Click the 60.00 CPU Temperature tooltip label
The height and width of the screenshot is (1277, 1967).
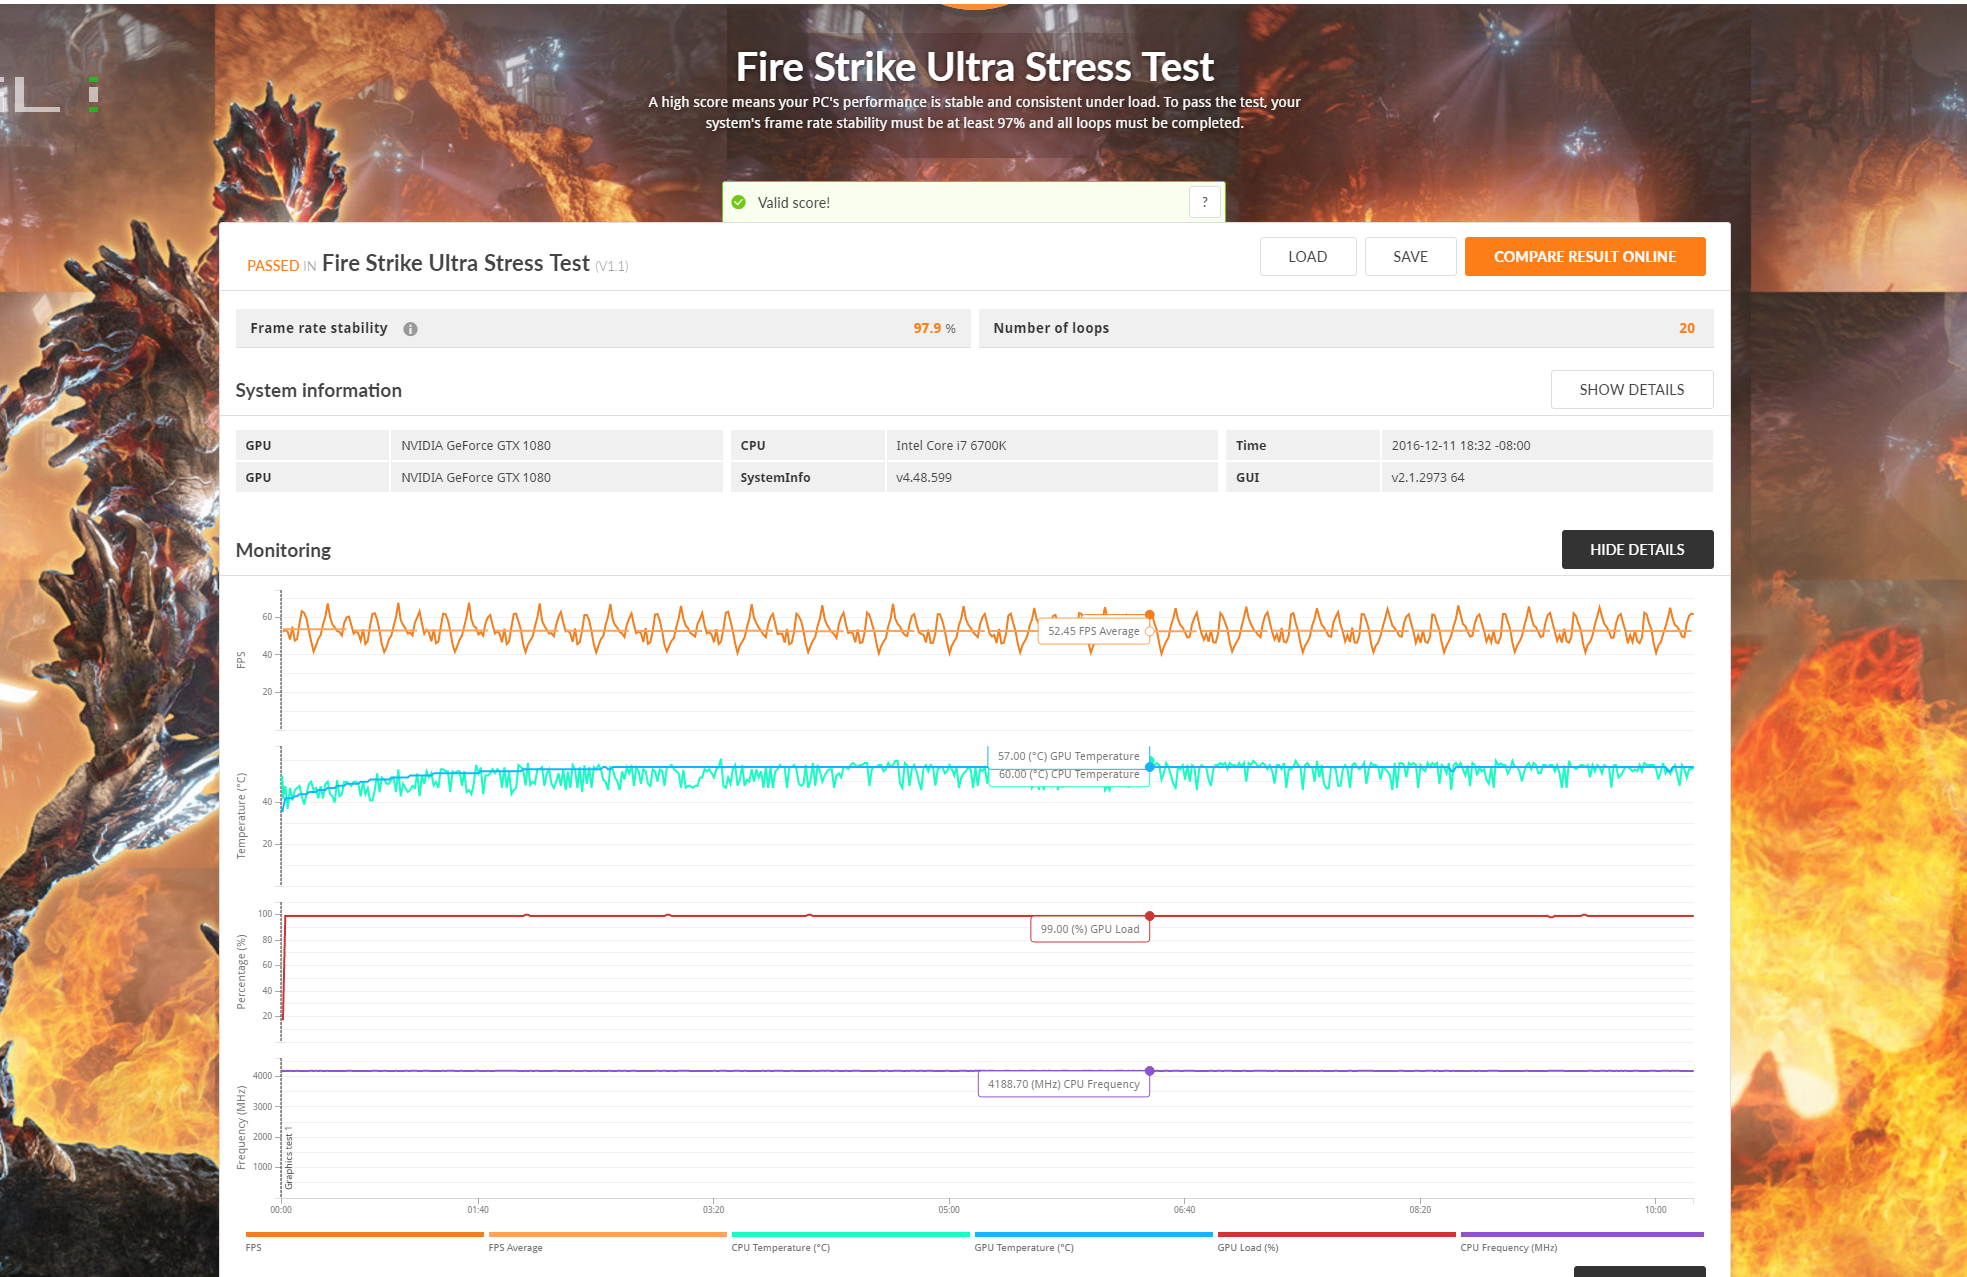click(1068, 775)
